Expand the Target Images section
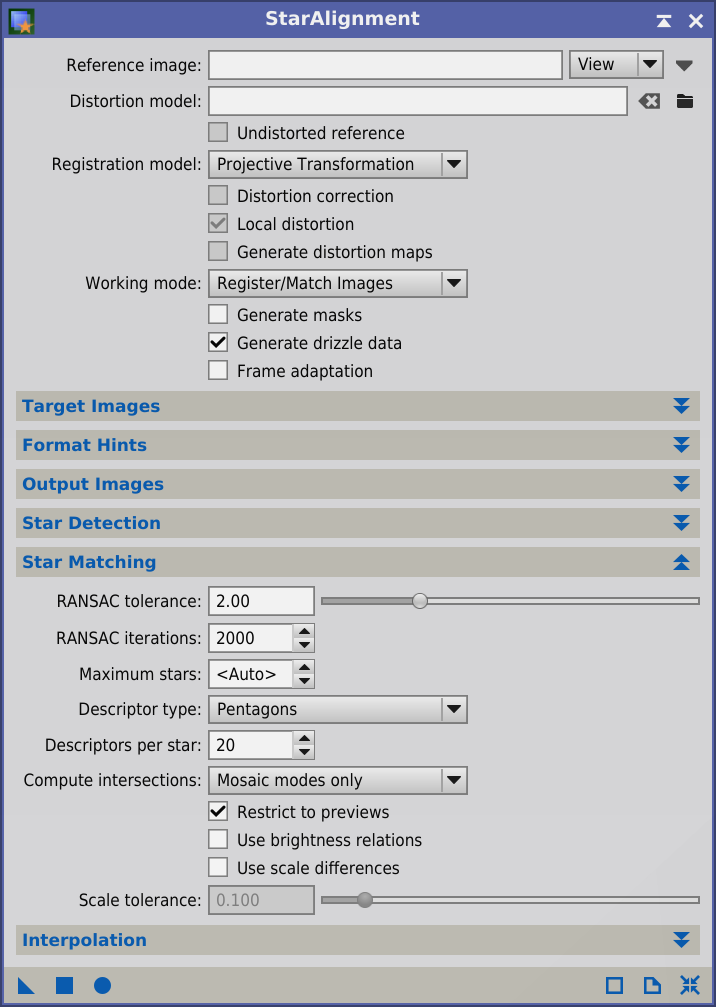716x1007 pixels. coord(358,407)
